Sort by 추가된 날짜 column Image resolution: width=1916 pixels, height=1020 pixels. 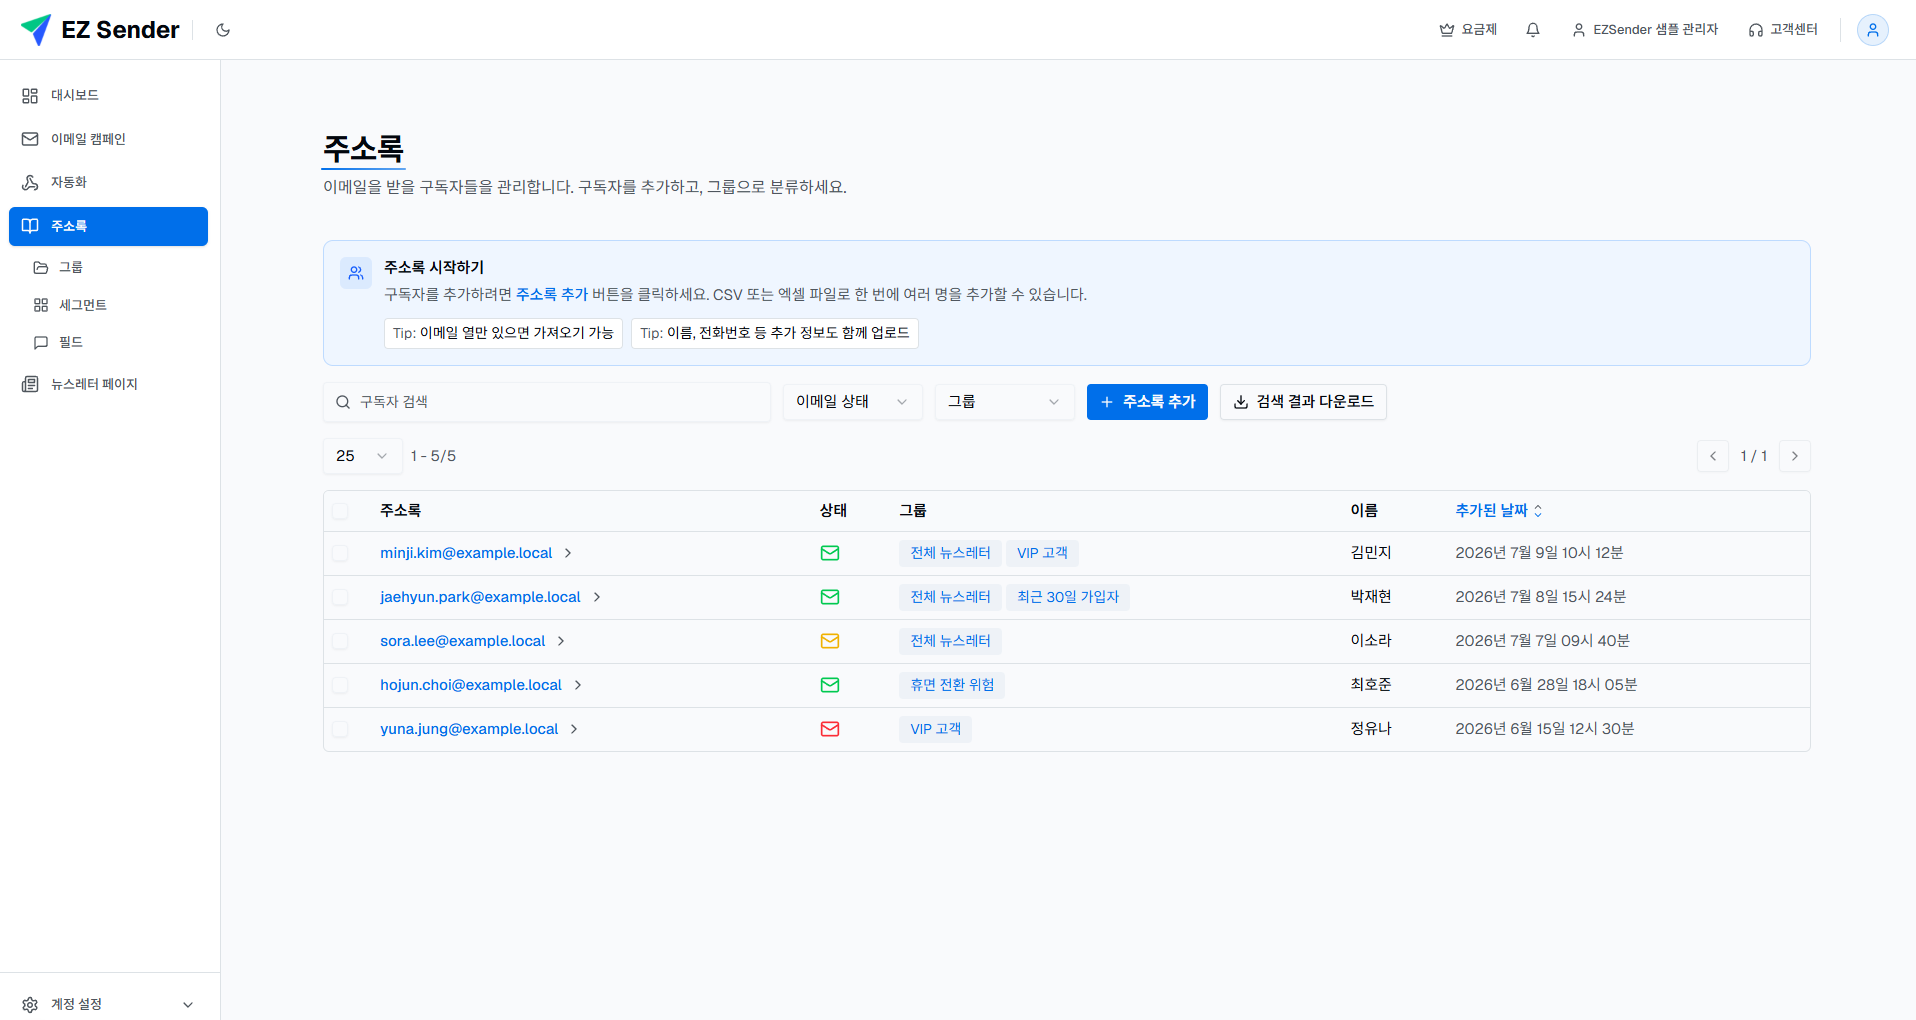click(x=1499, y=511)
